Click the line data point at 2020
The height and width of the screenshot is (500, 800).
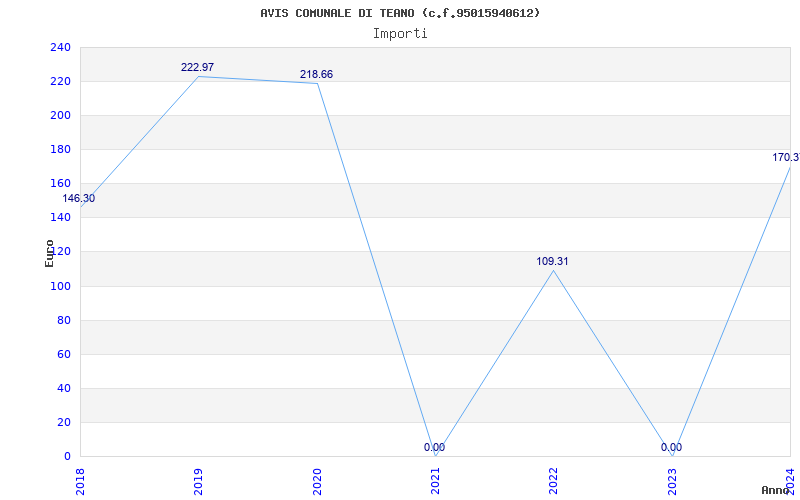tap(317, 84)
